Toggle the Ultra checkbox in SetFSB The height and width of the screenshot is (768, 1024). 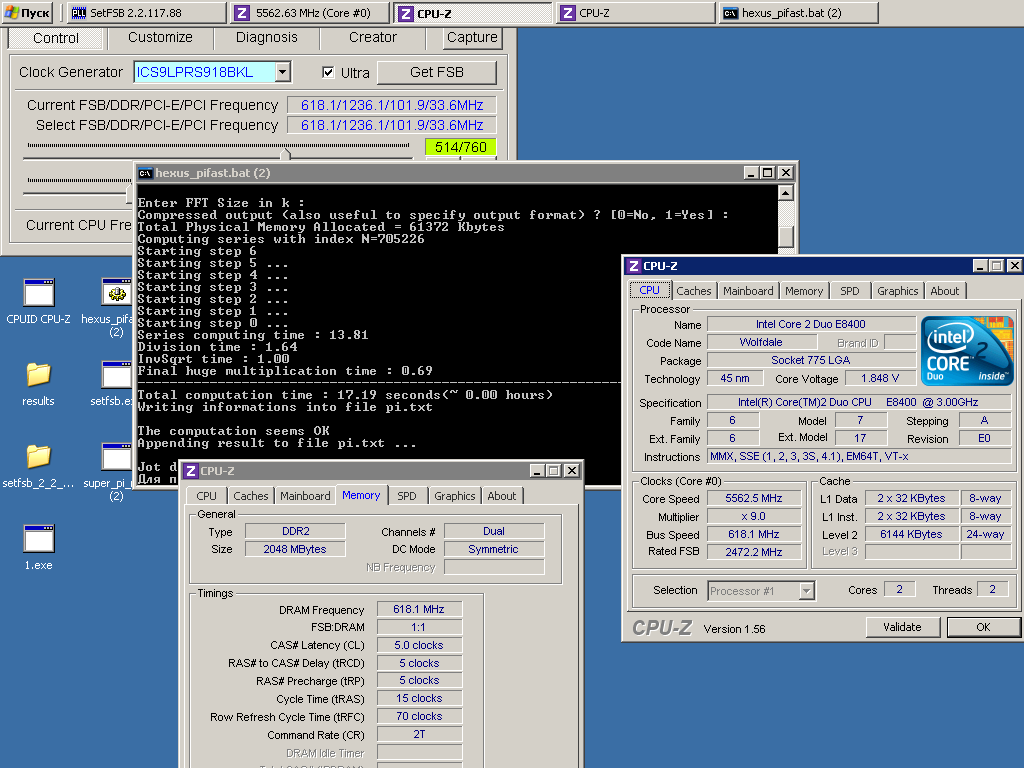(x=328, y=72)
